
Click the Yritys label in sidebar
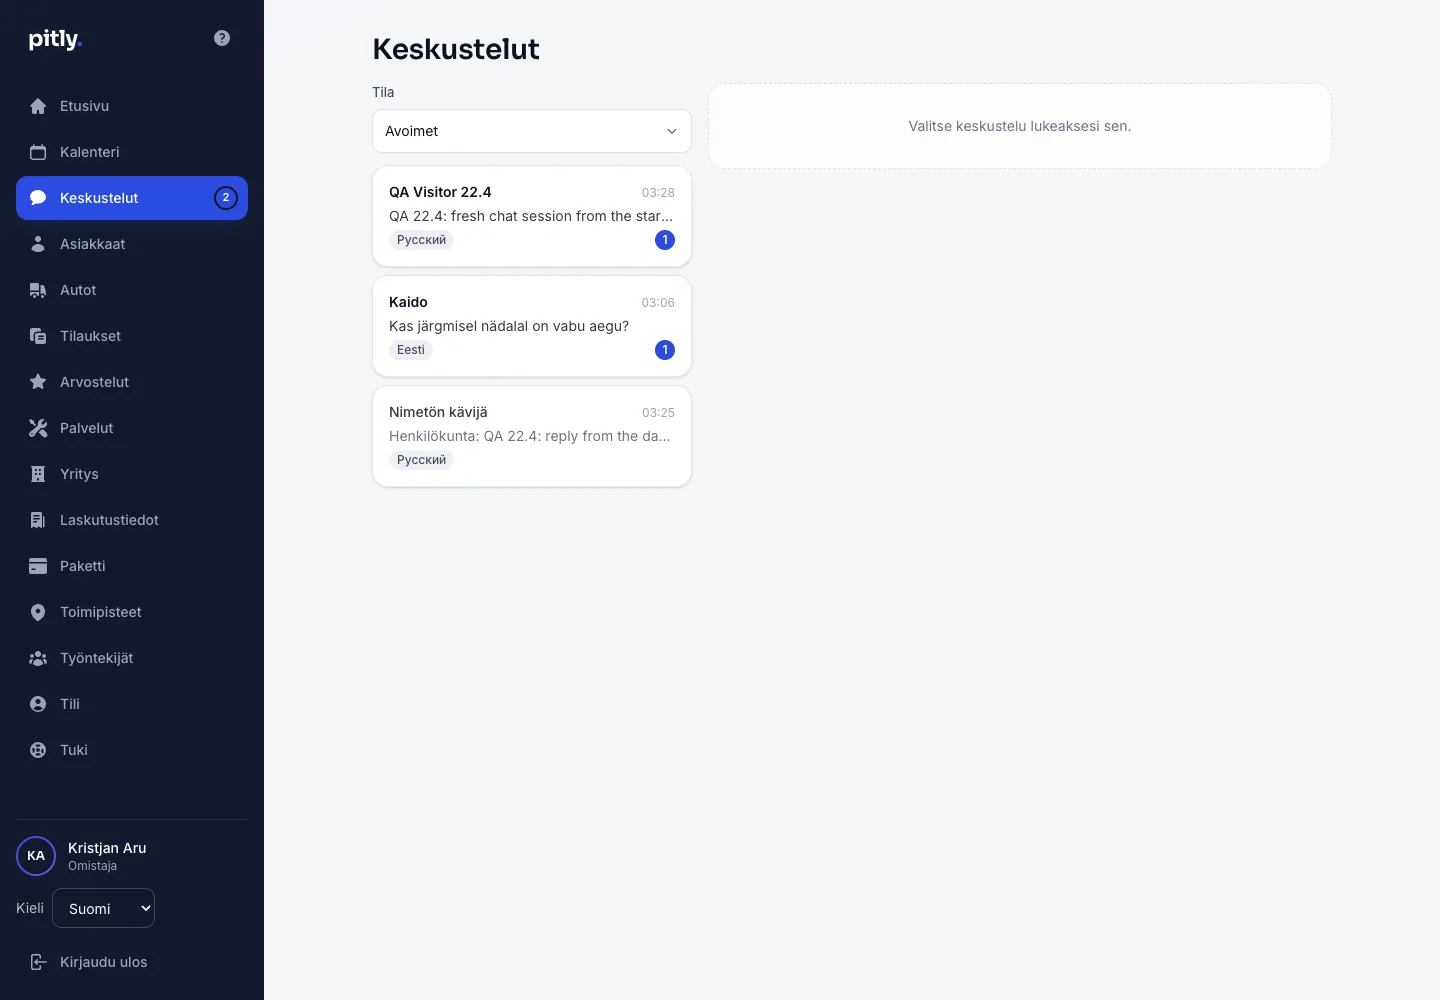tap(79, 474)
